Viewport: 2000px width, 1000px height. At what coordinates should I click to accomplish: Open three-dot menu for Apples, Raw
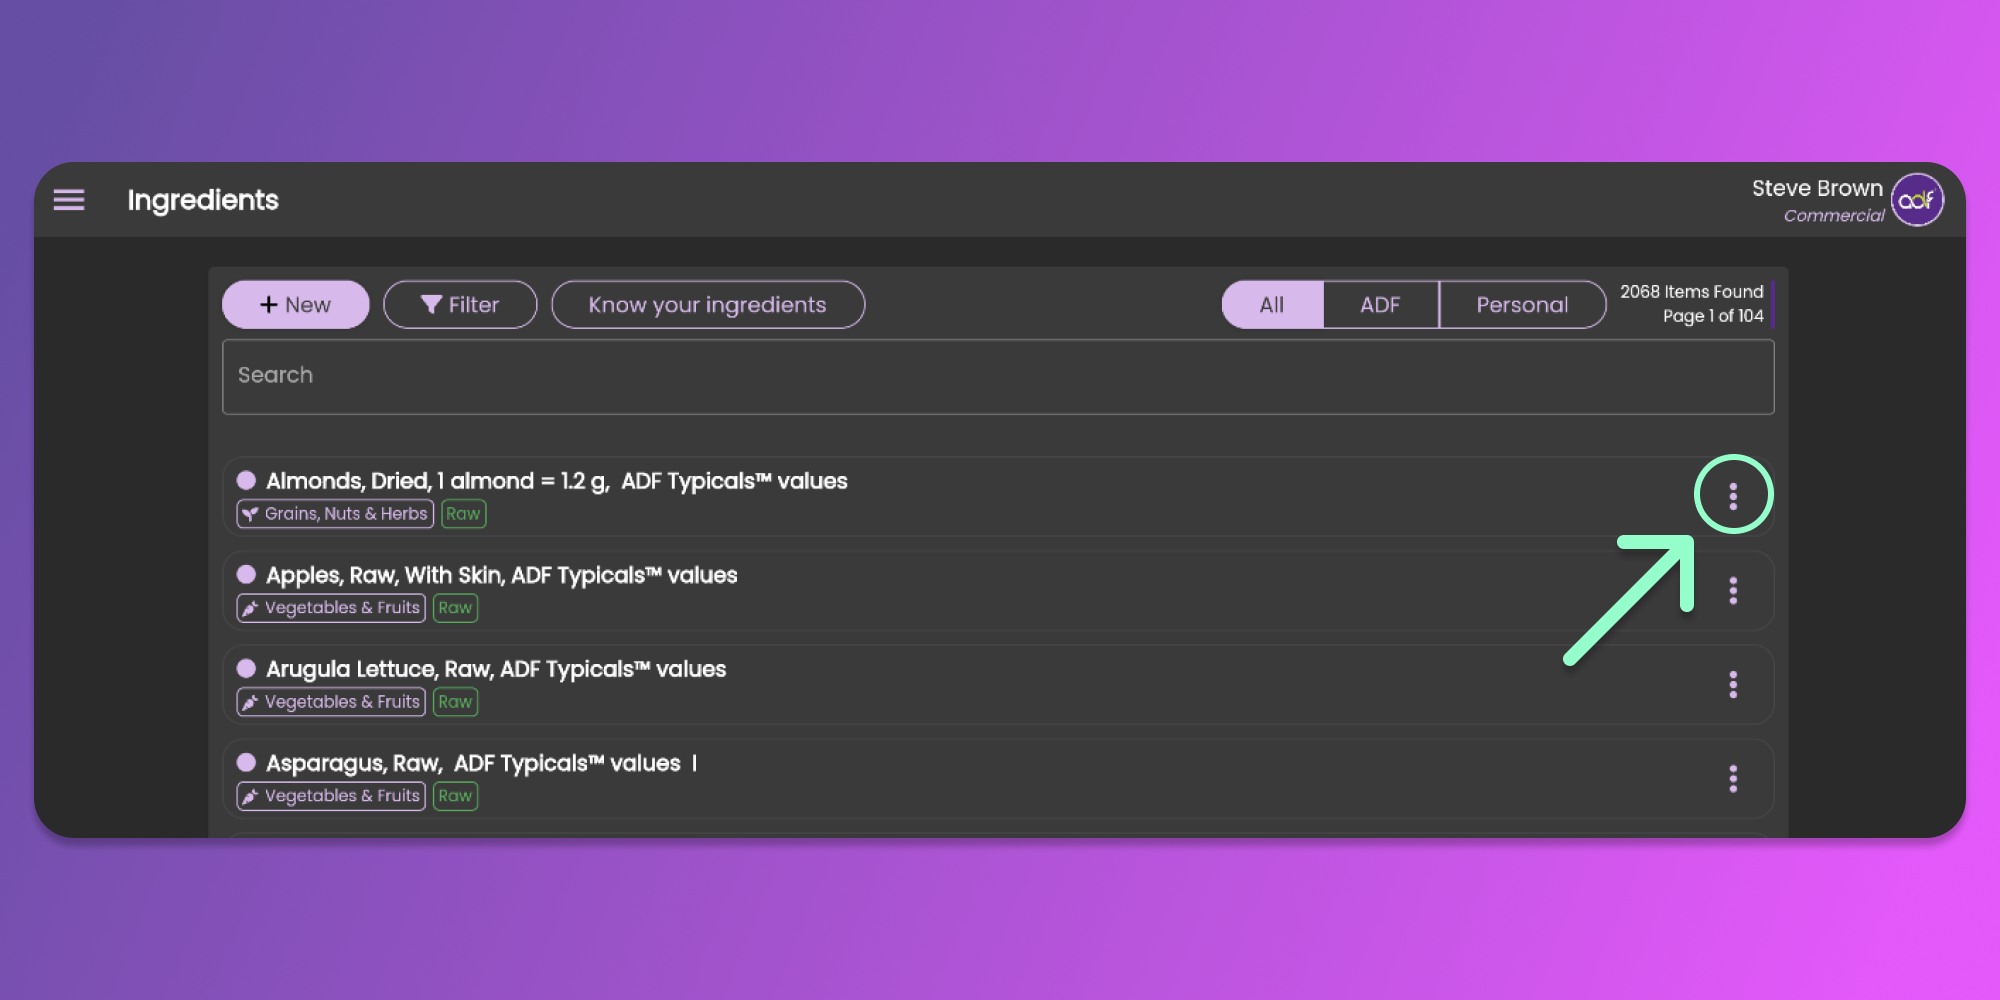(x=1733, y=591)
